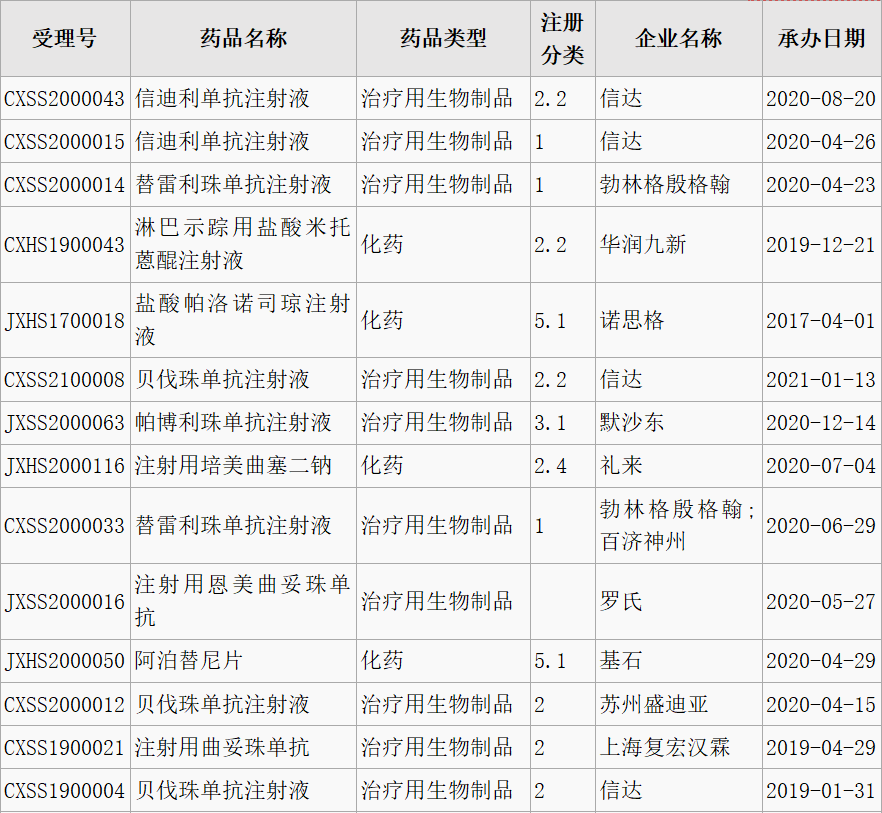This screenshot has width=882, height=813.
Task: Select cell JXHS2000050
Action: pyautogui.click(x=64, y=661)
